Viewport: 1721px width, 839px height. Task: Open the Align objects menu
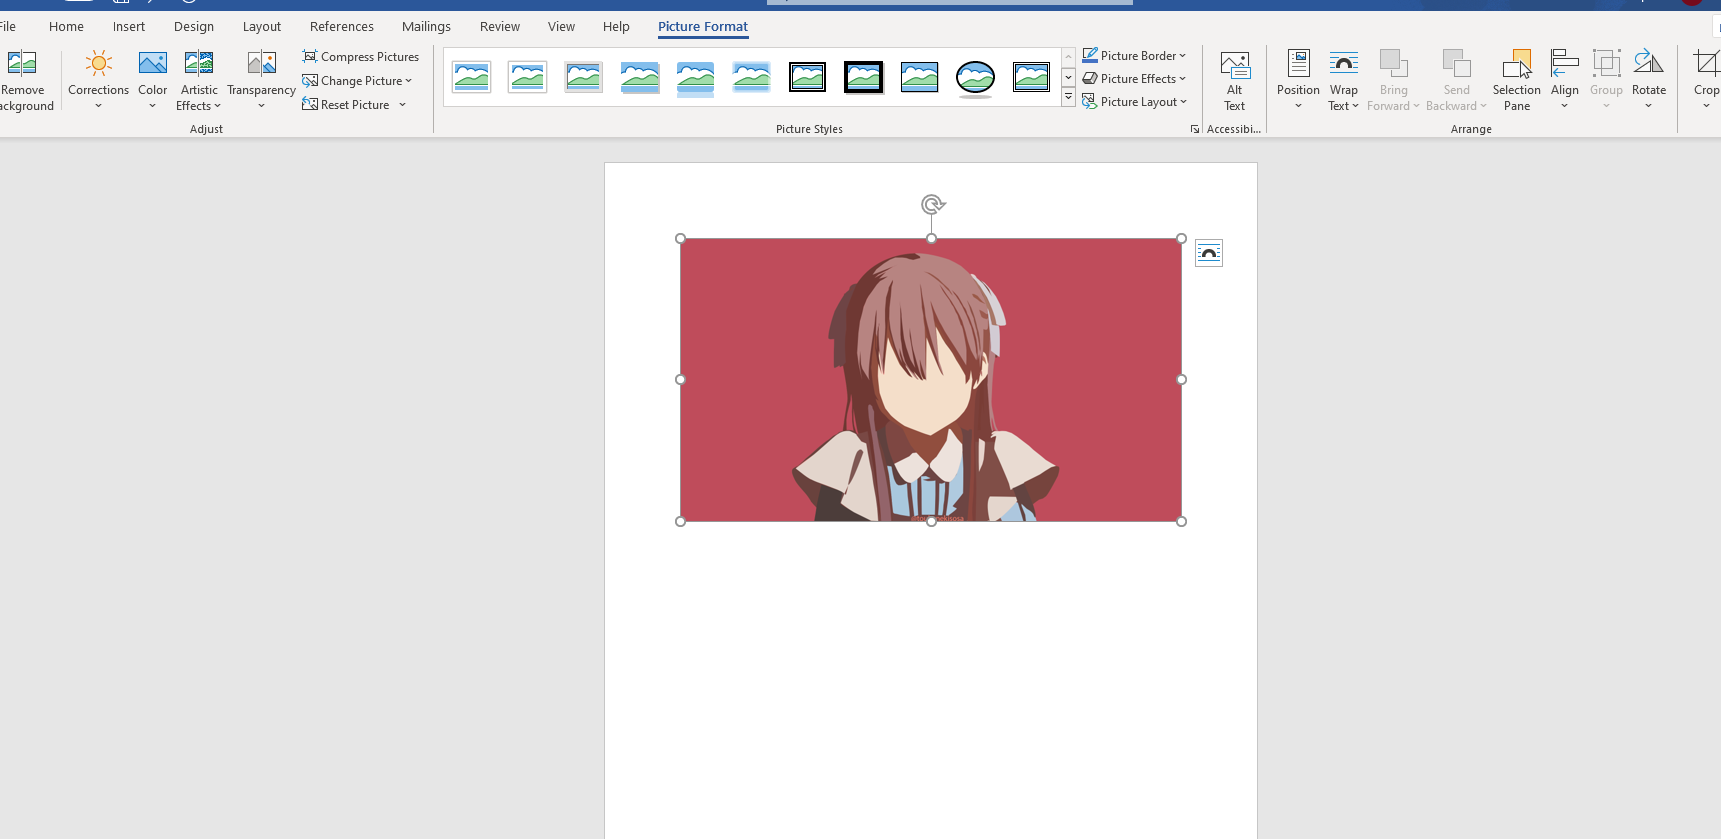coord(1565,80)
